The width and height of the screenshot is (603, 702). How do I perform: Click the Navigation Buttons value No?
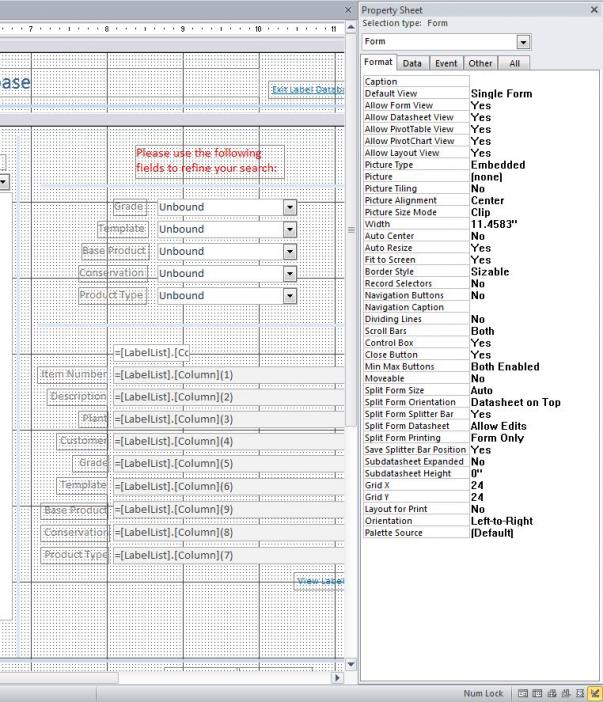(478, 295)
